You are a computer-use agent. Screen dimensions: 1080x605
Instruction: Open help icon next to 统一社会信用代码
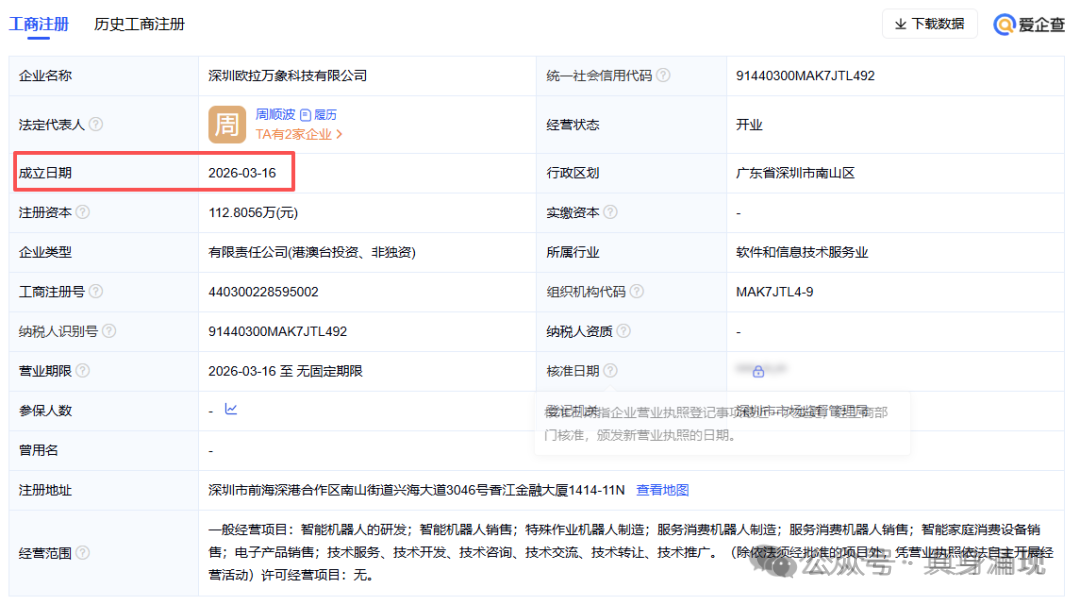coord(663,75)
